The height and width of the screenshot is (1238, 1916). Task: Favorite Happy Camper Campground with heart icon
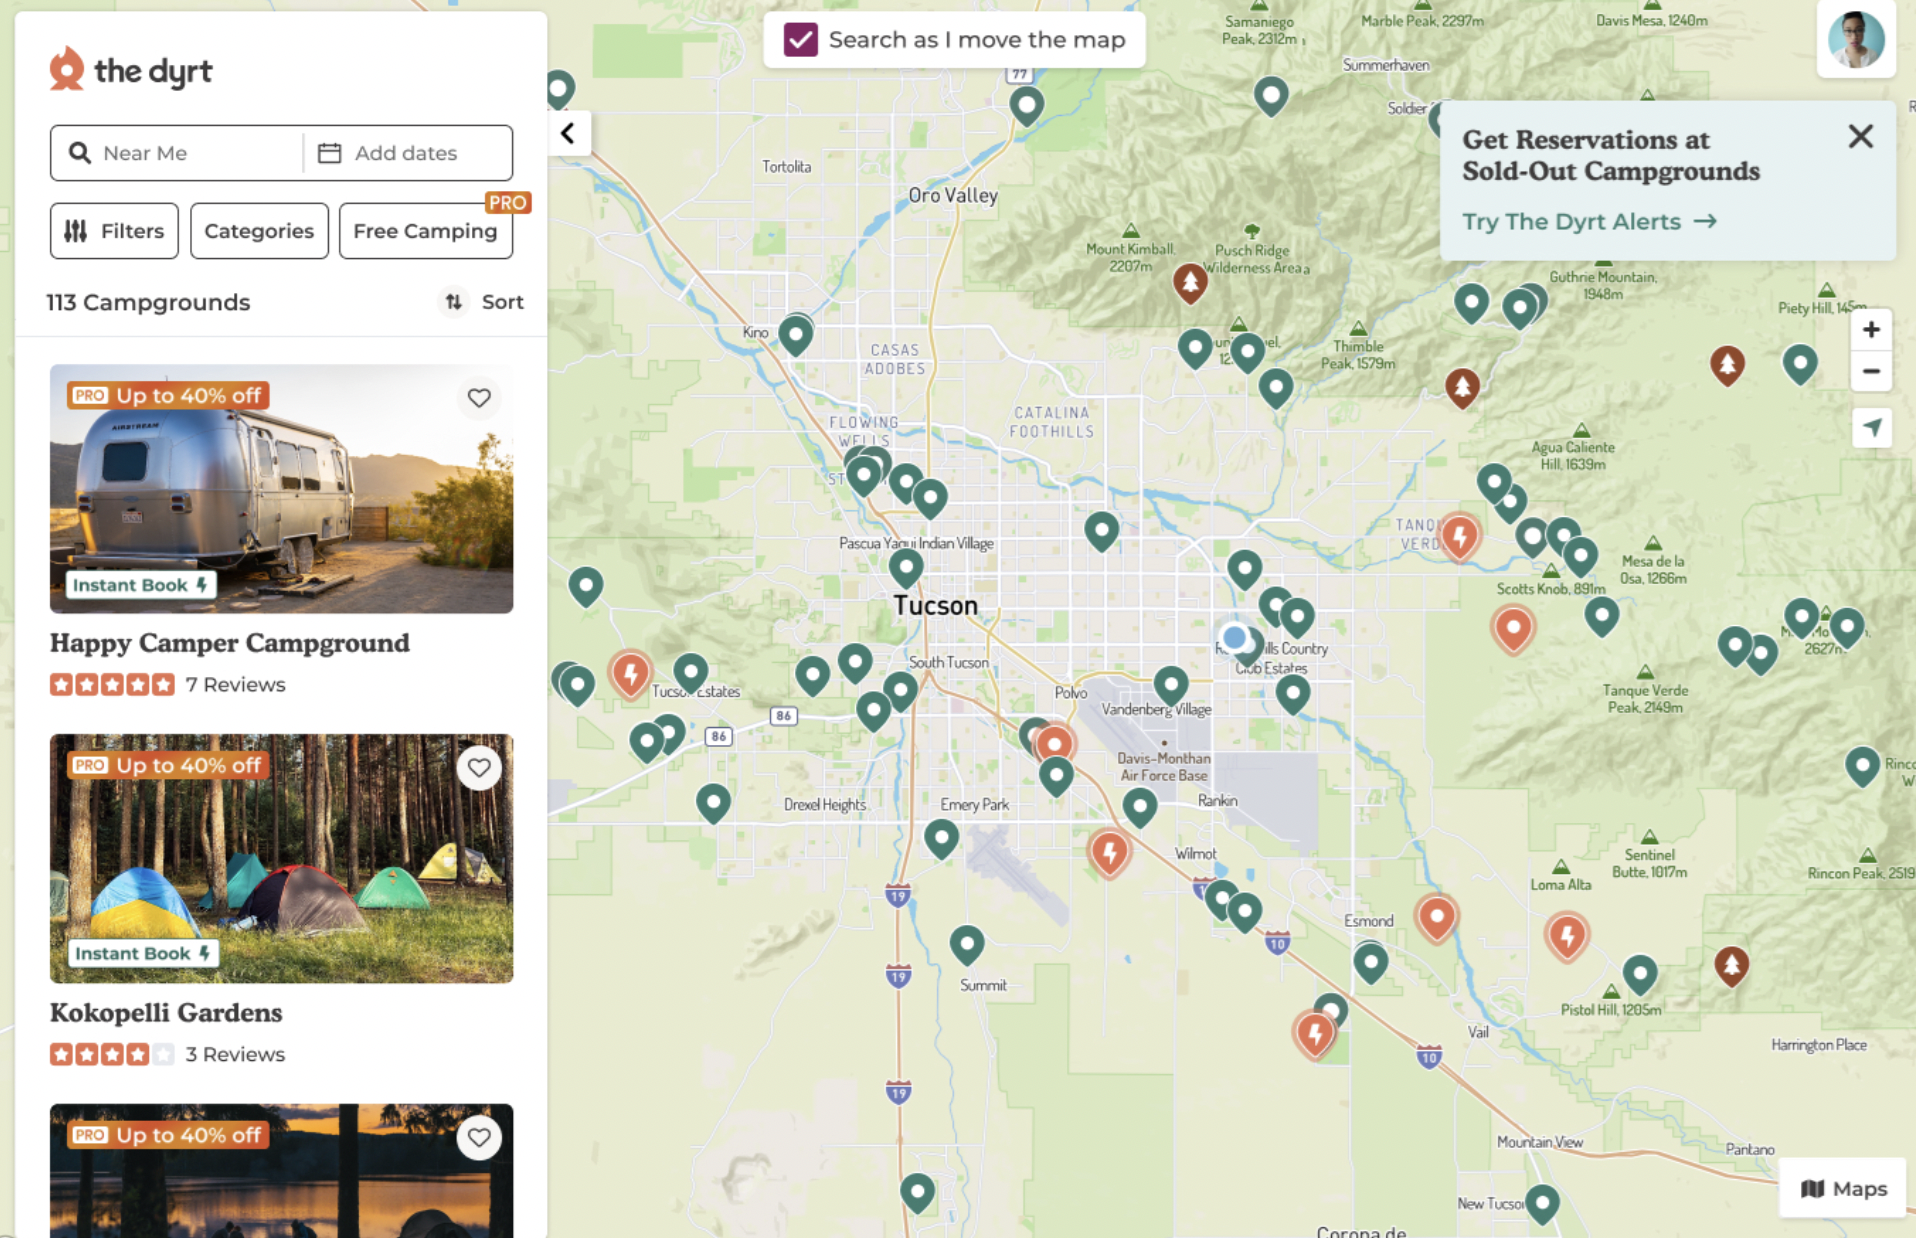(x=479, y=398)
